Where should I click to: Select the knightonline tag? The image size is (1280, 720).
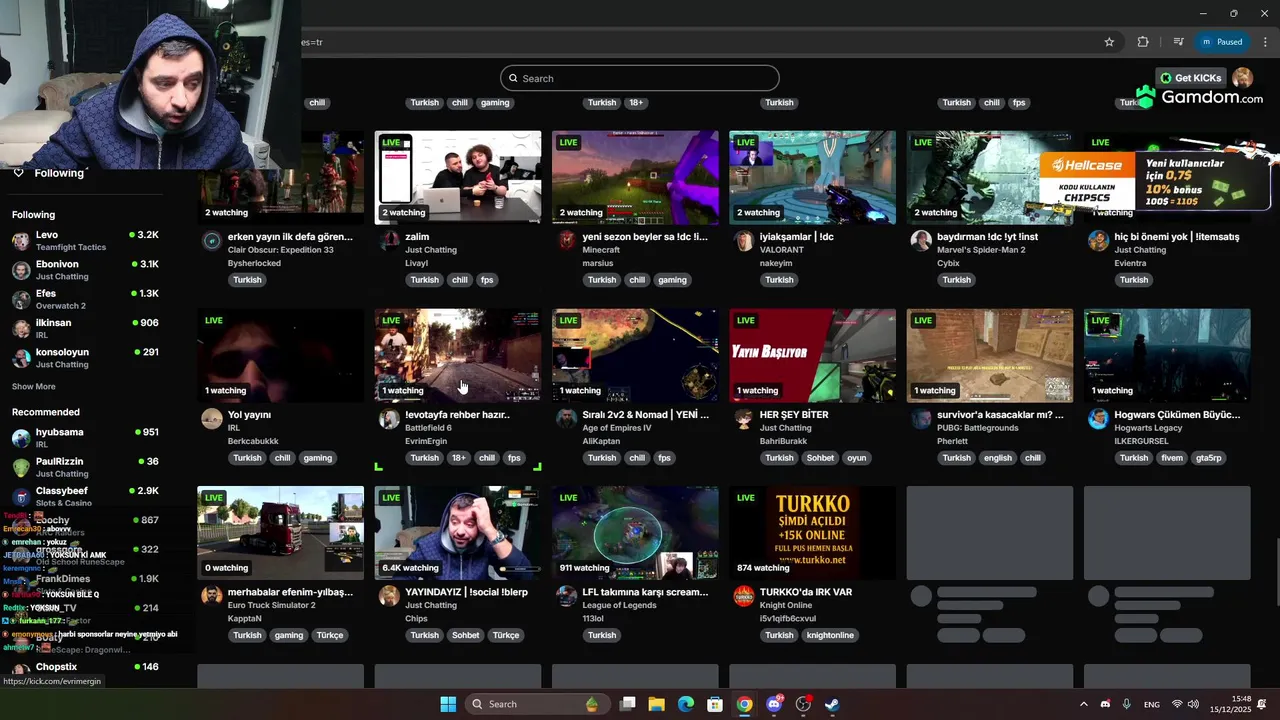[x=831, y=635]
